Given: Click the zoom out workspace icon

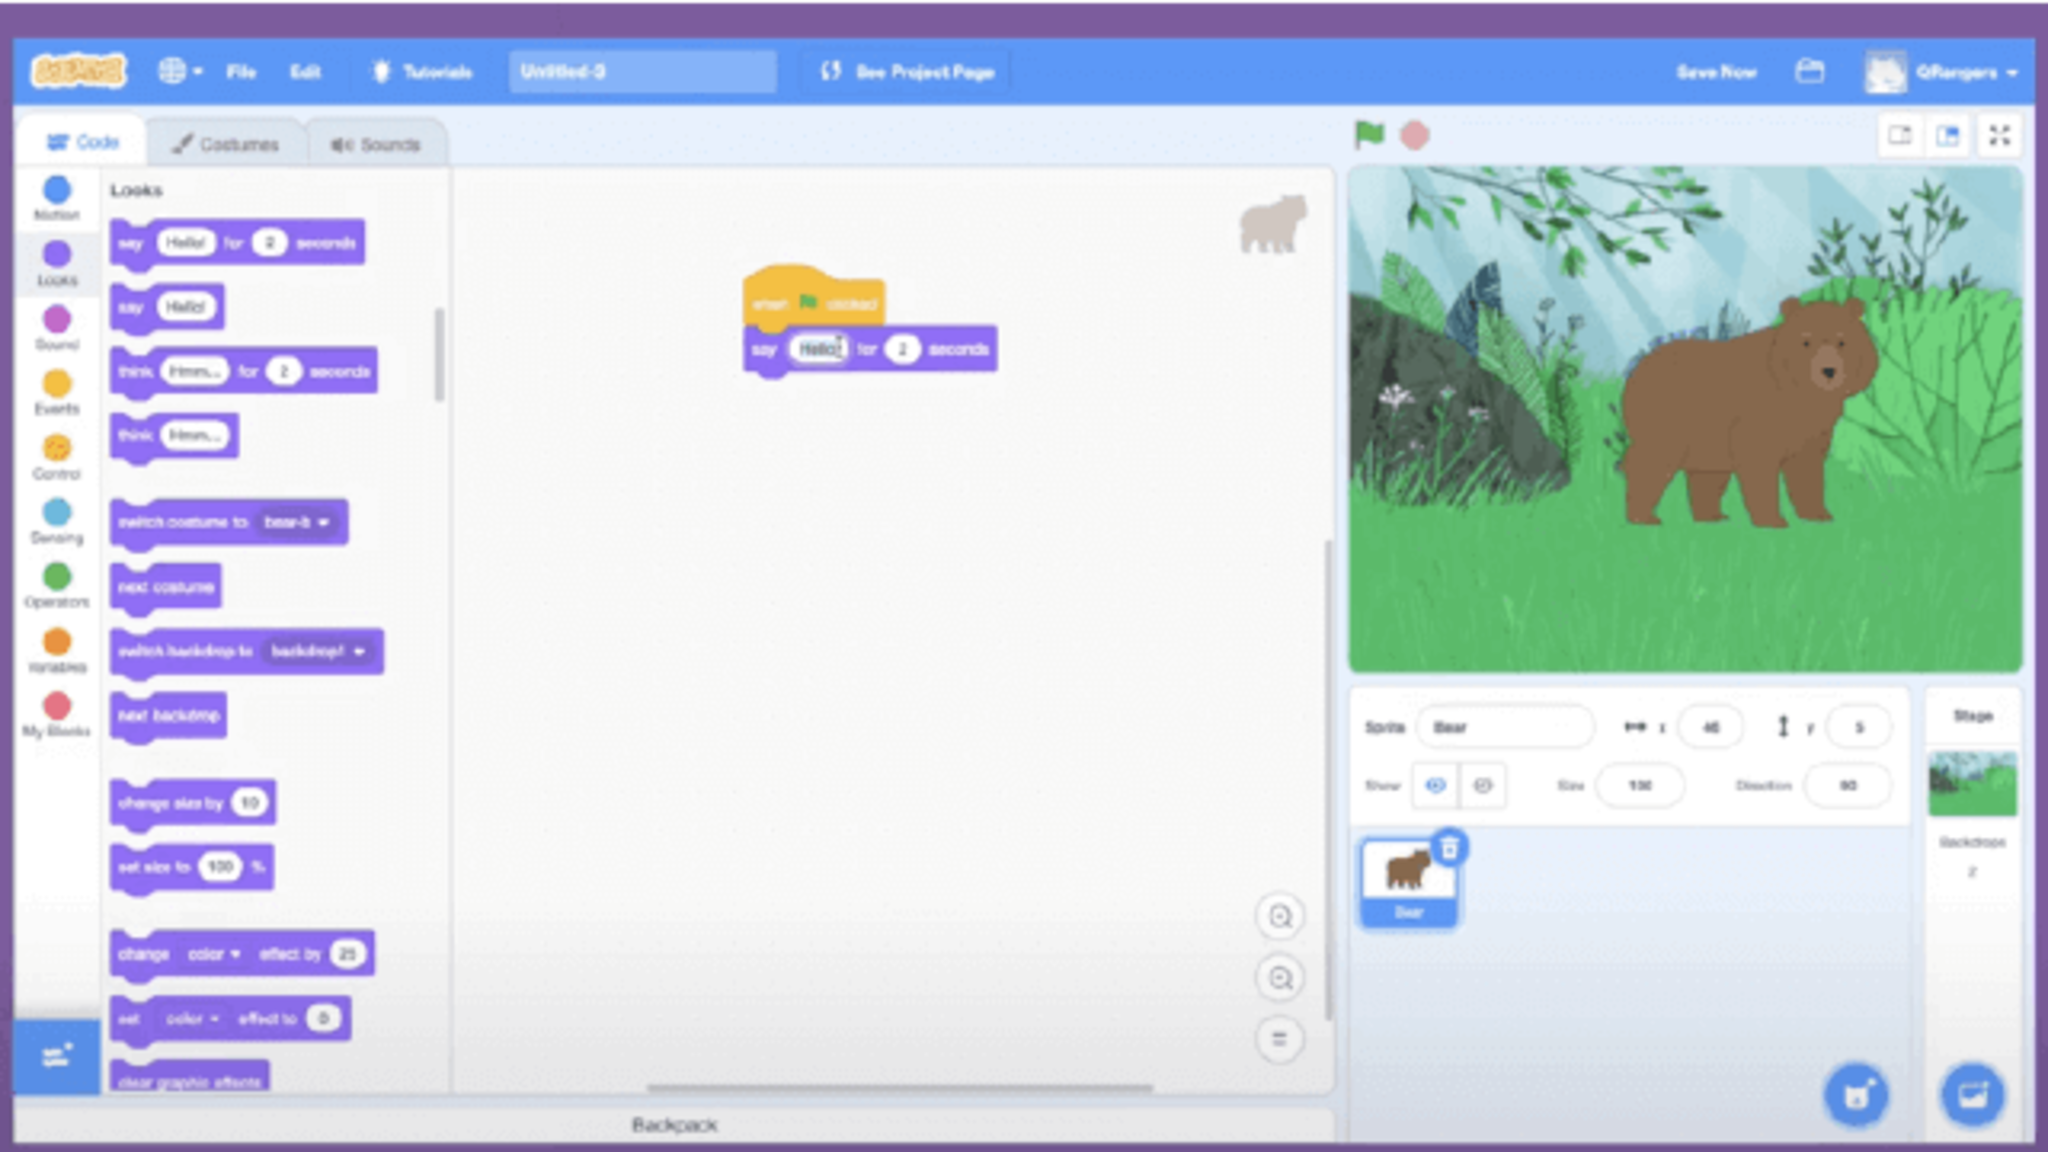Looking at the screenshot, I should coord(1280,978).
